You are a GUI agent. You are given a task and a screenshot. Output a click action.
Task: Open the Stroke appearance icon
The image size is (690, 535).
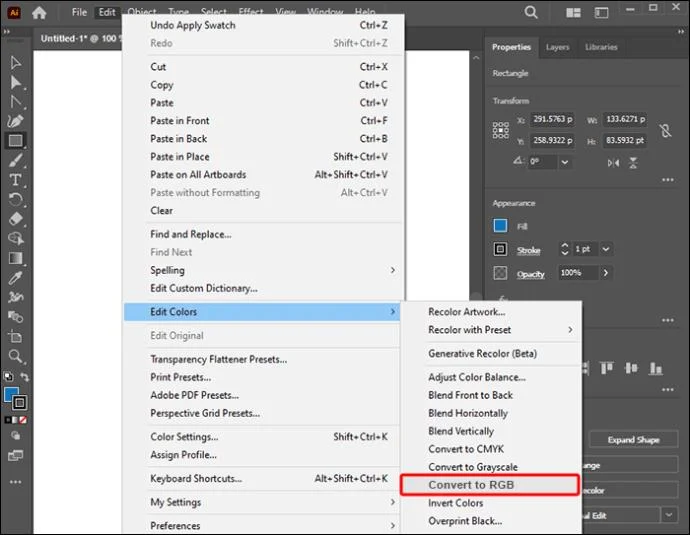(500, 249)
